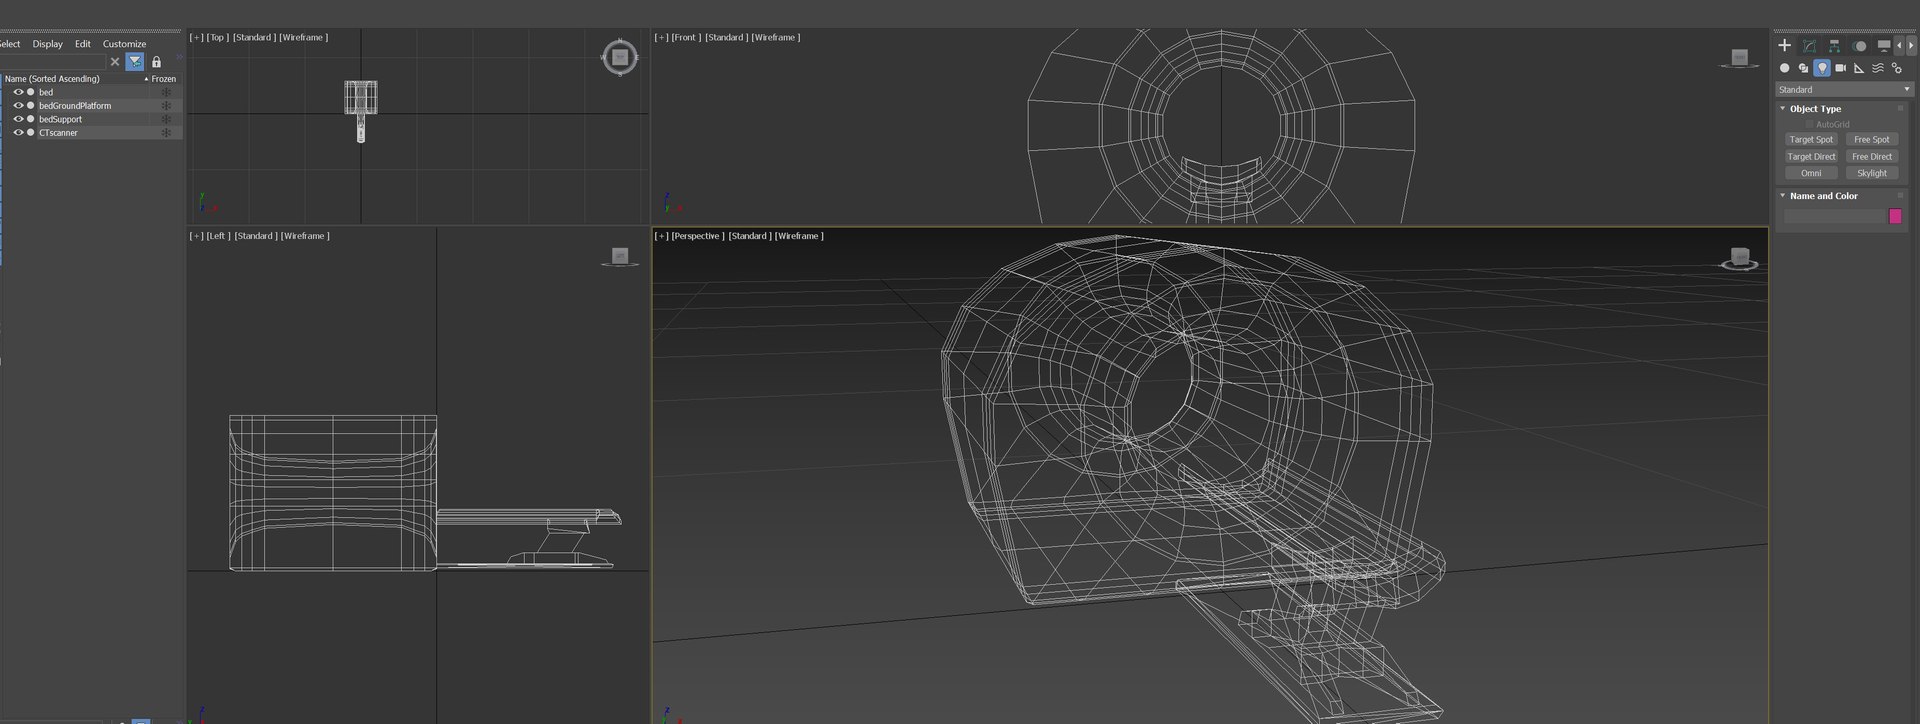
Task: Select the Systems category gears icon
Action: tap(1897, 68)
